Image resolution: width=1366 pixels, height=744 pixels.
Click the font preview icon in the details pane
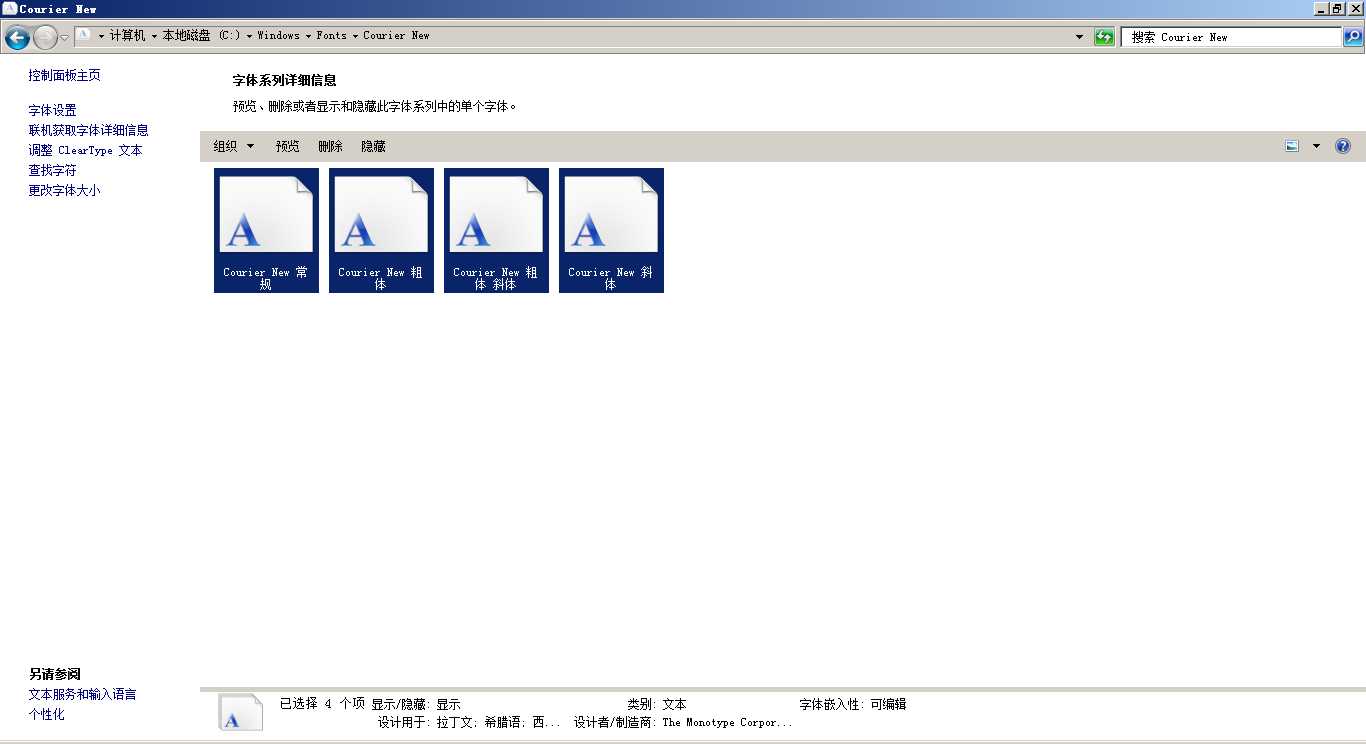tap(241, 713)
